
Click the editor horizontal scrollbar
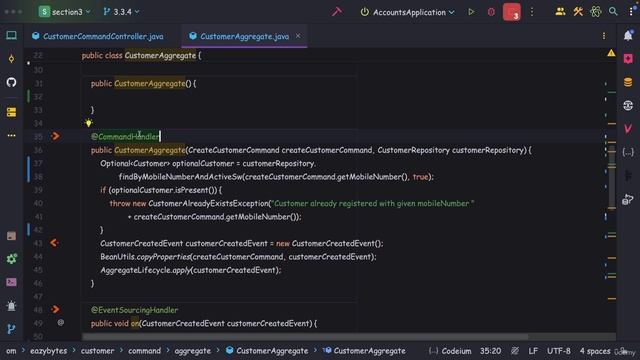coord(305,337)
